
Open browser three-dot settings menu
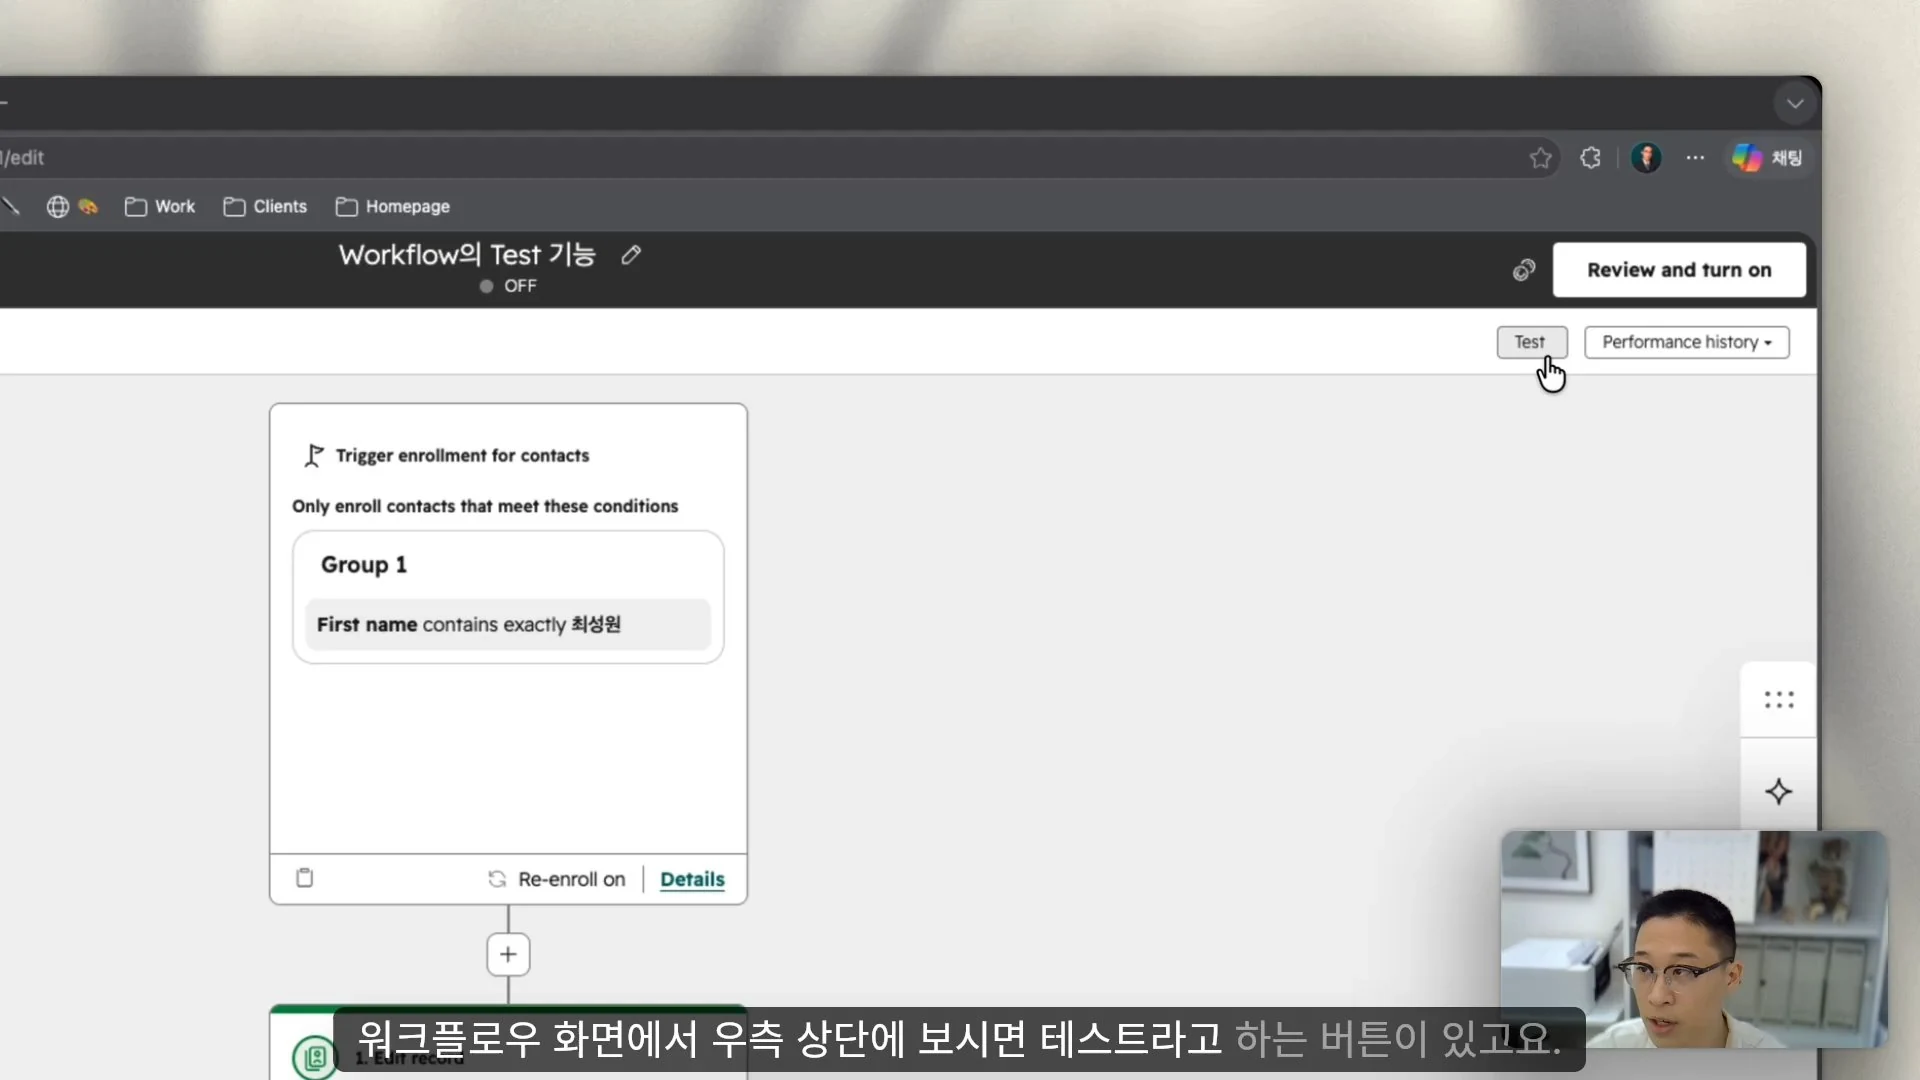coord(1695,158)
